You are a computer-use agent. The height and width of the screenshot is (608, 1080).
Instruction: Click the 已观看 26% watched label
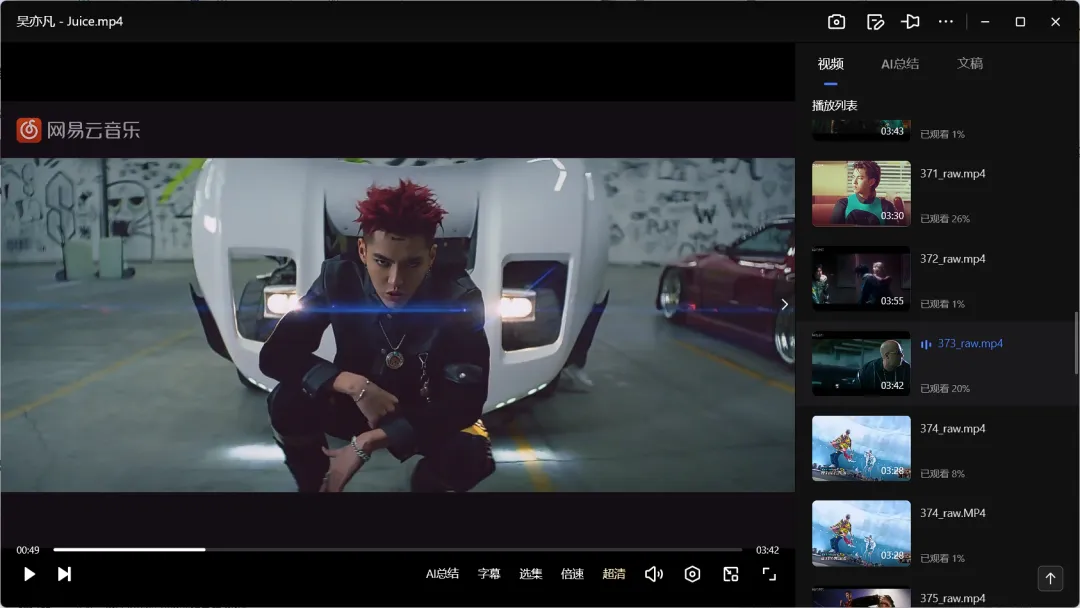coord(945,219)
